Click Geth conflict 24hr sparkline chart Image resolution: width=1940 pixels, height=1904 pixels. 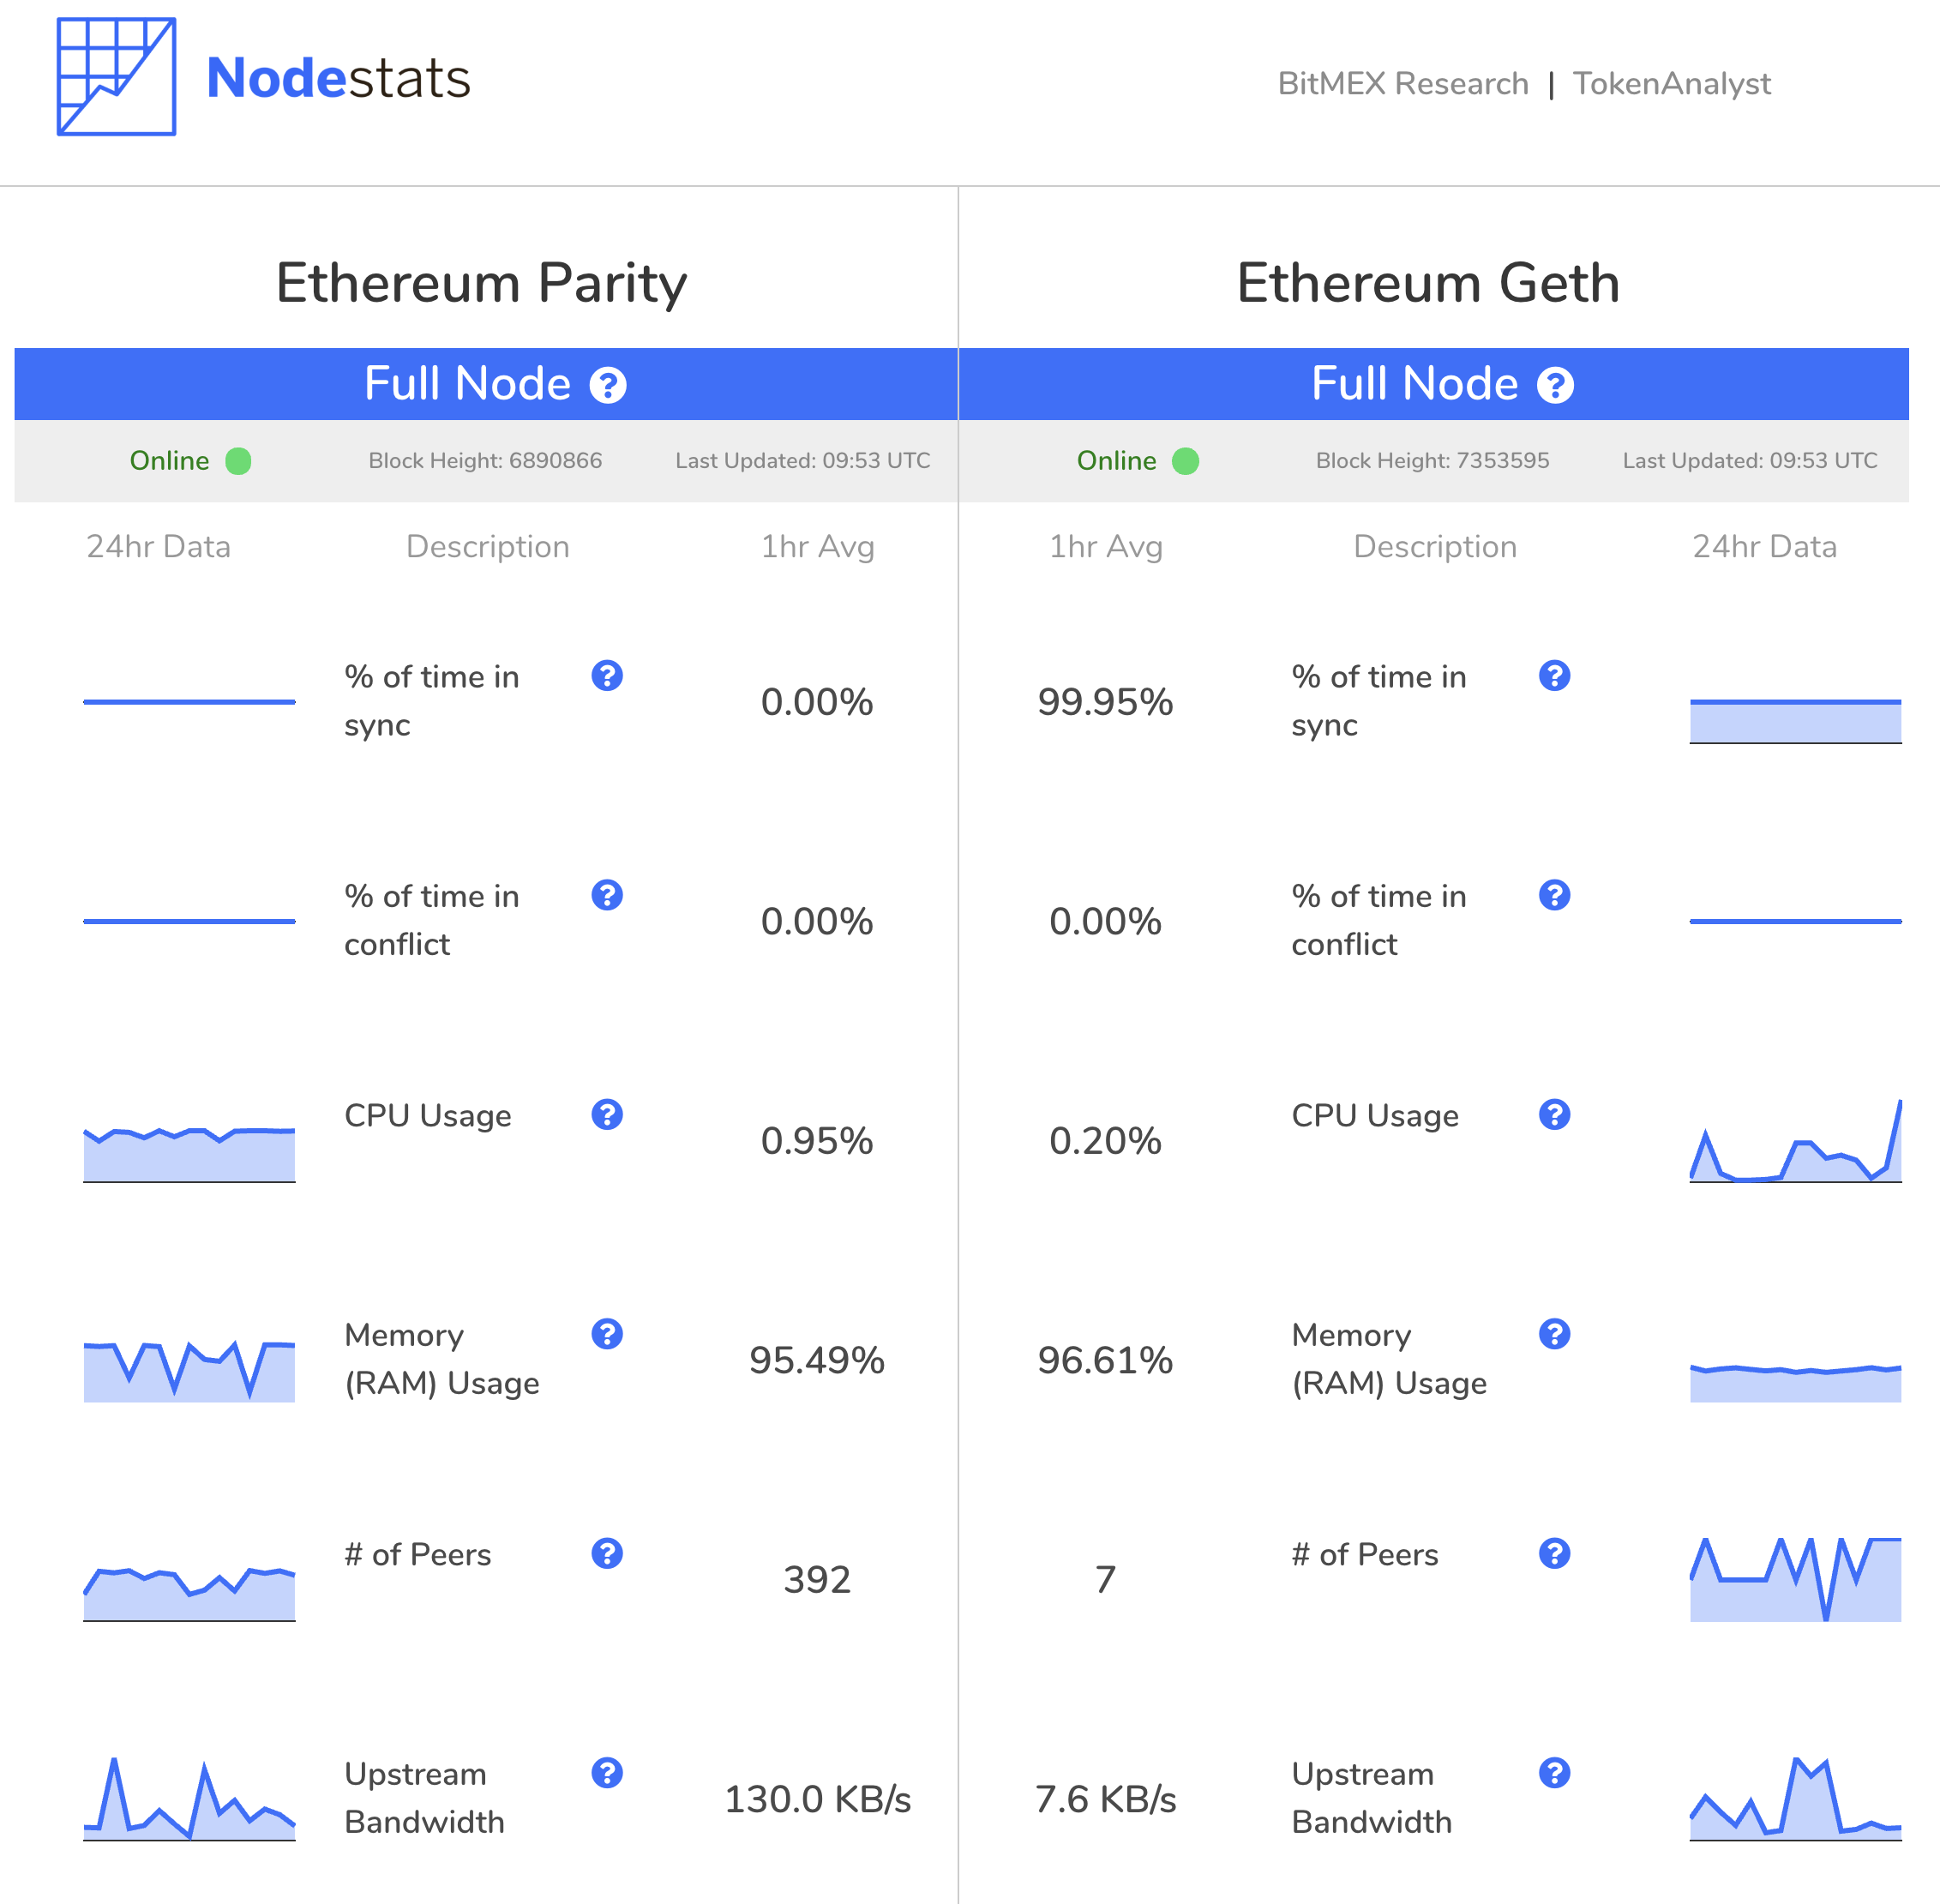coord(1796,921)
